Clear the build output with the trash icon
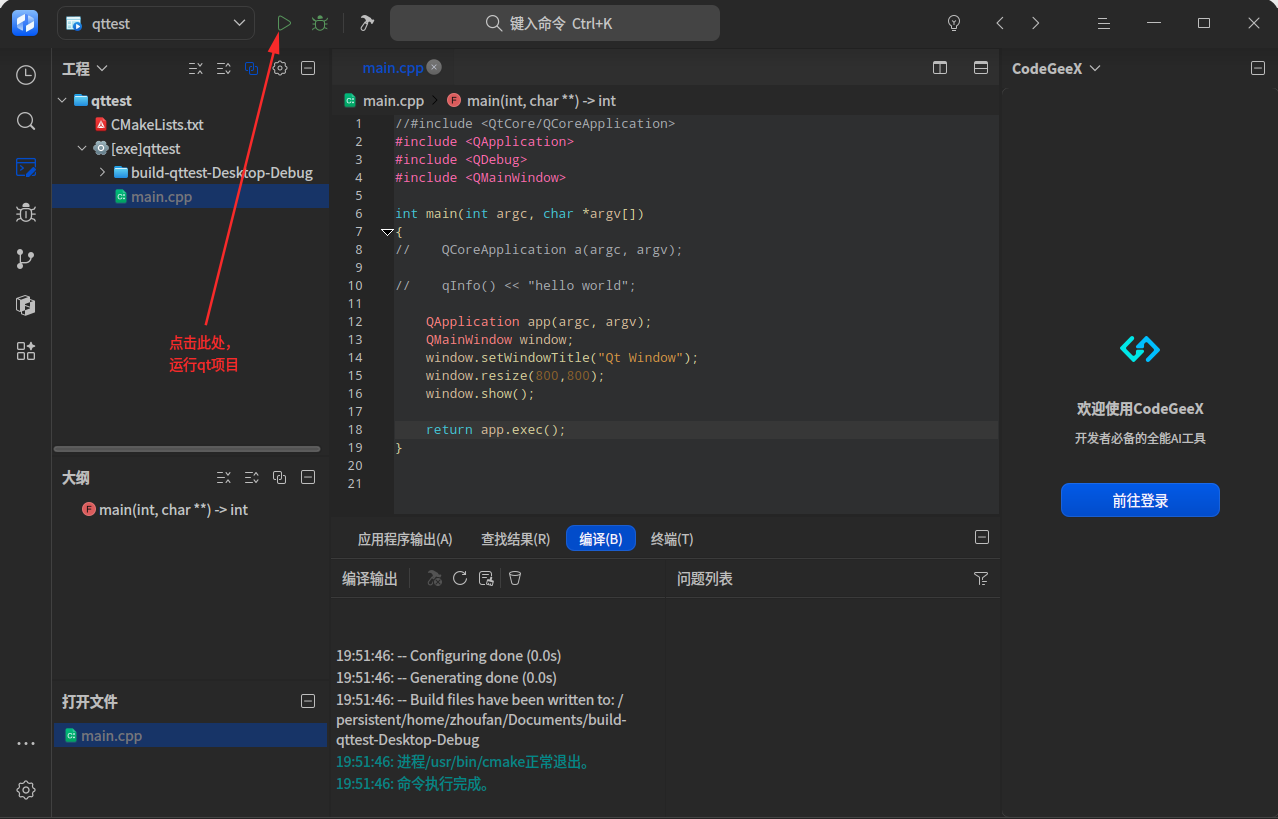The width and height of the screenshot is (1278, 819). pyautogui.click(x=515, y=578)
